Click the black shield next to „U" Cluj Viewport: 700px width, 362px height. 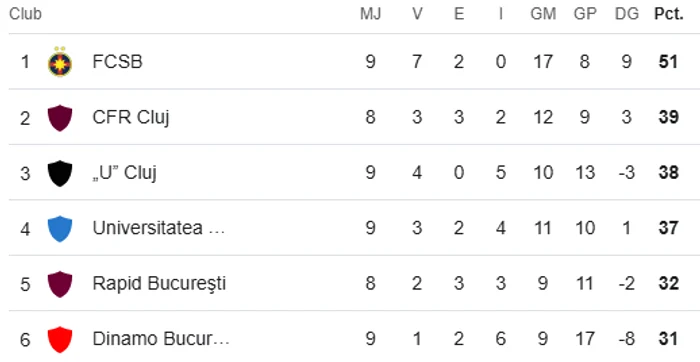(60, 173)
